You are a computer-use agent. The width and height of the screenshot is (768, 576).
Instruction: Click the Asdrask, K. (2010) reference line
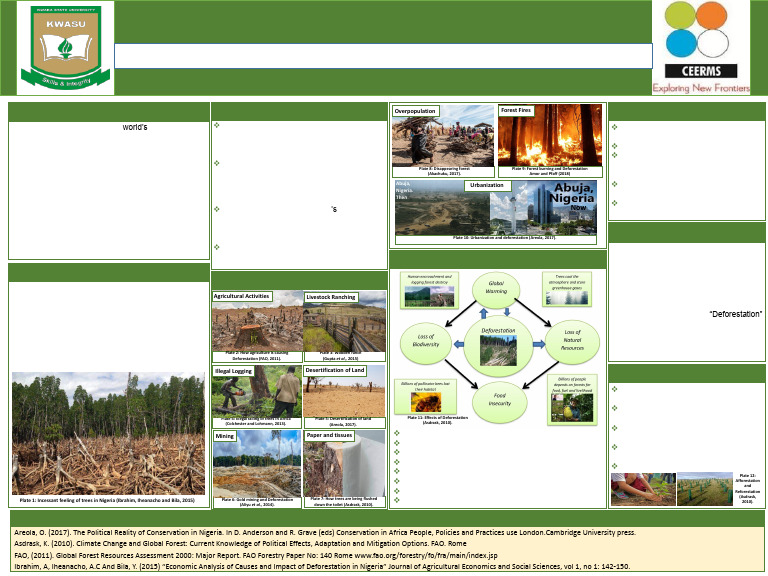[240, 544]
